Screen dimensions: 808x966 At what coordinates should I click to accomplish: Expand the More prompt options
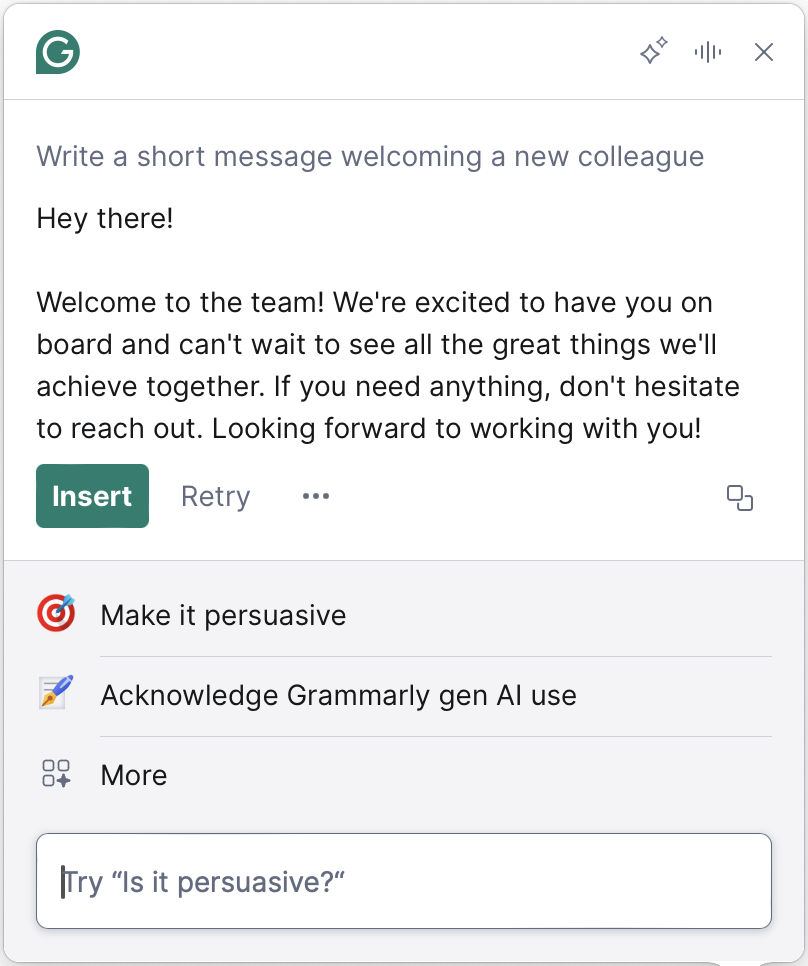coord(134,775)
